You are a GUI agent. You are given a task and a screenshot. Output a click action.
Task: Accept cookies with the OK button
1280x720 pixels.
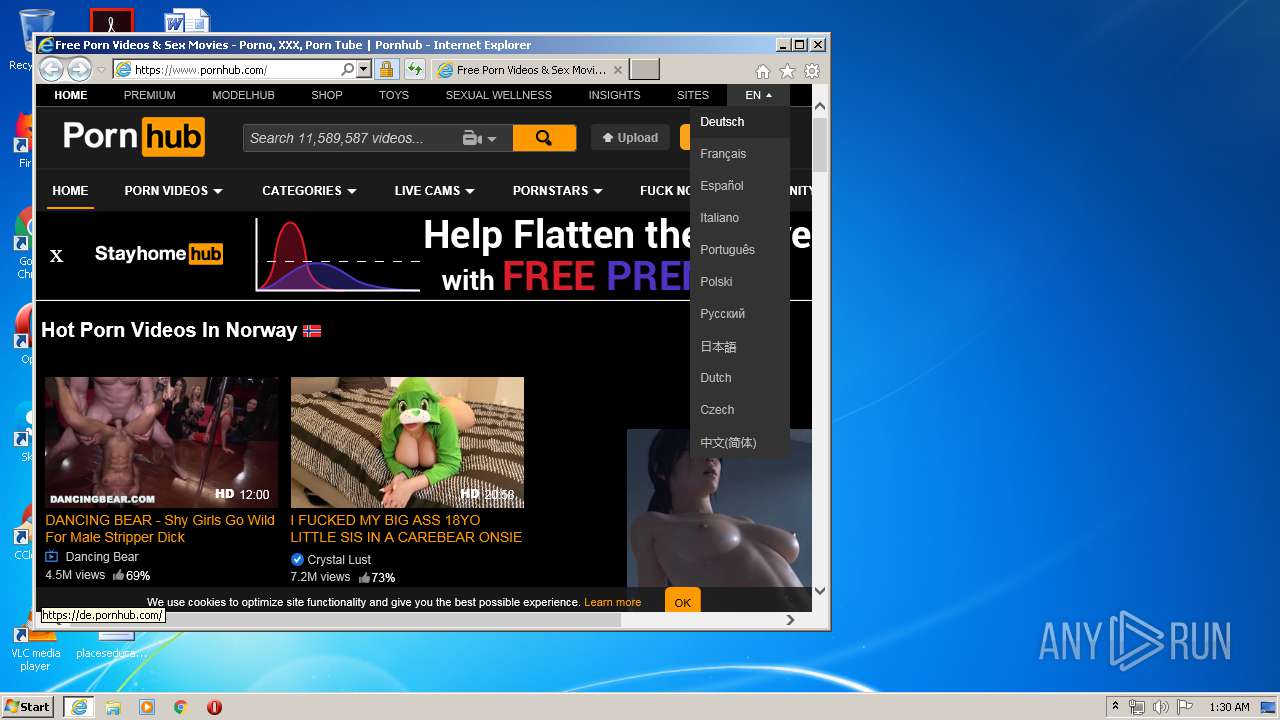pyautogui.click(x=683, y=601)
